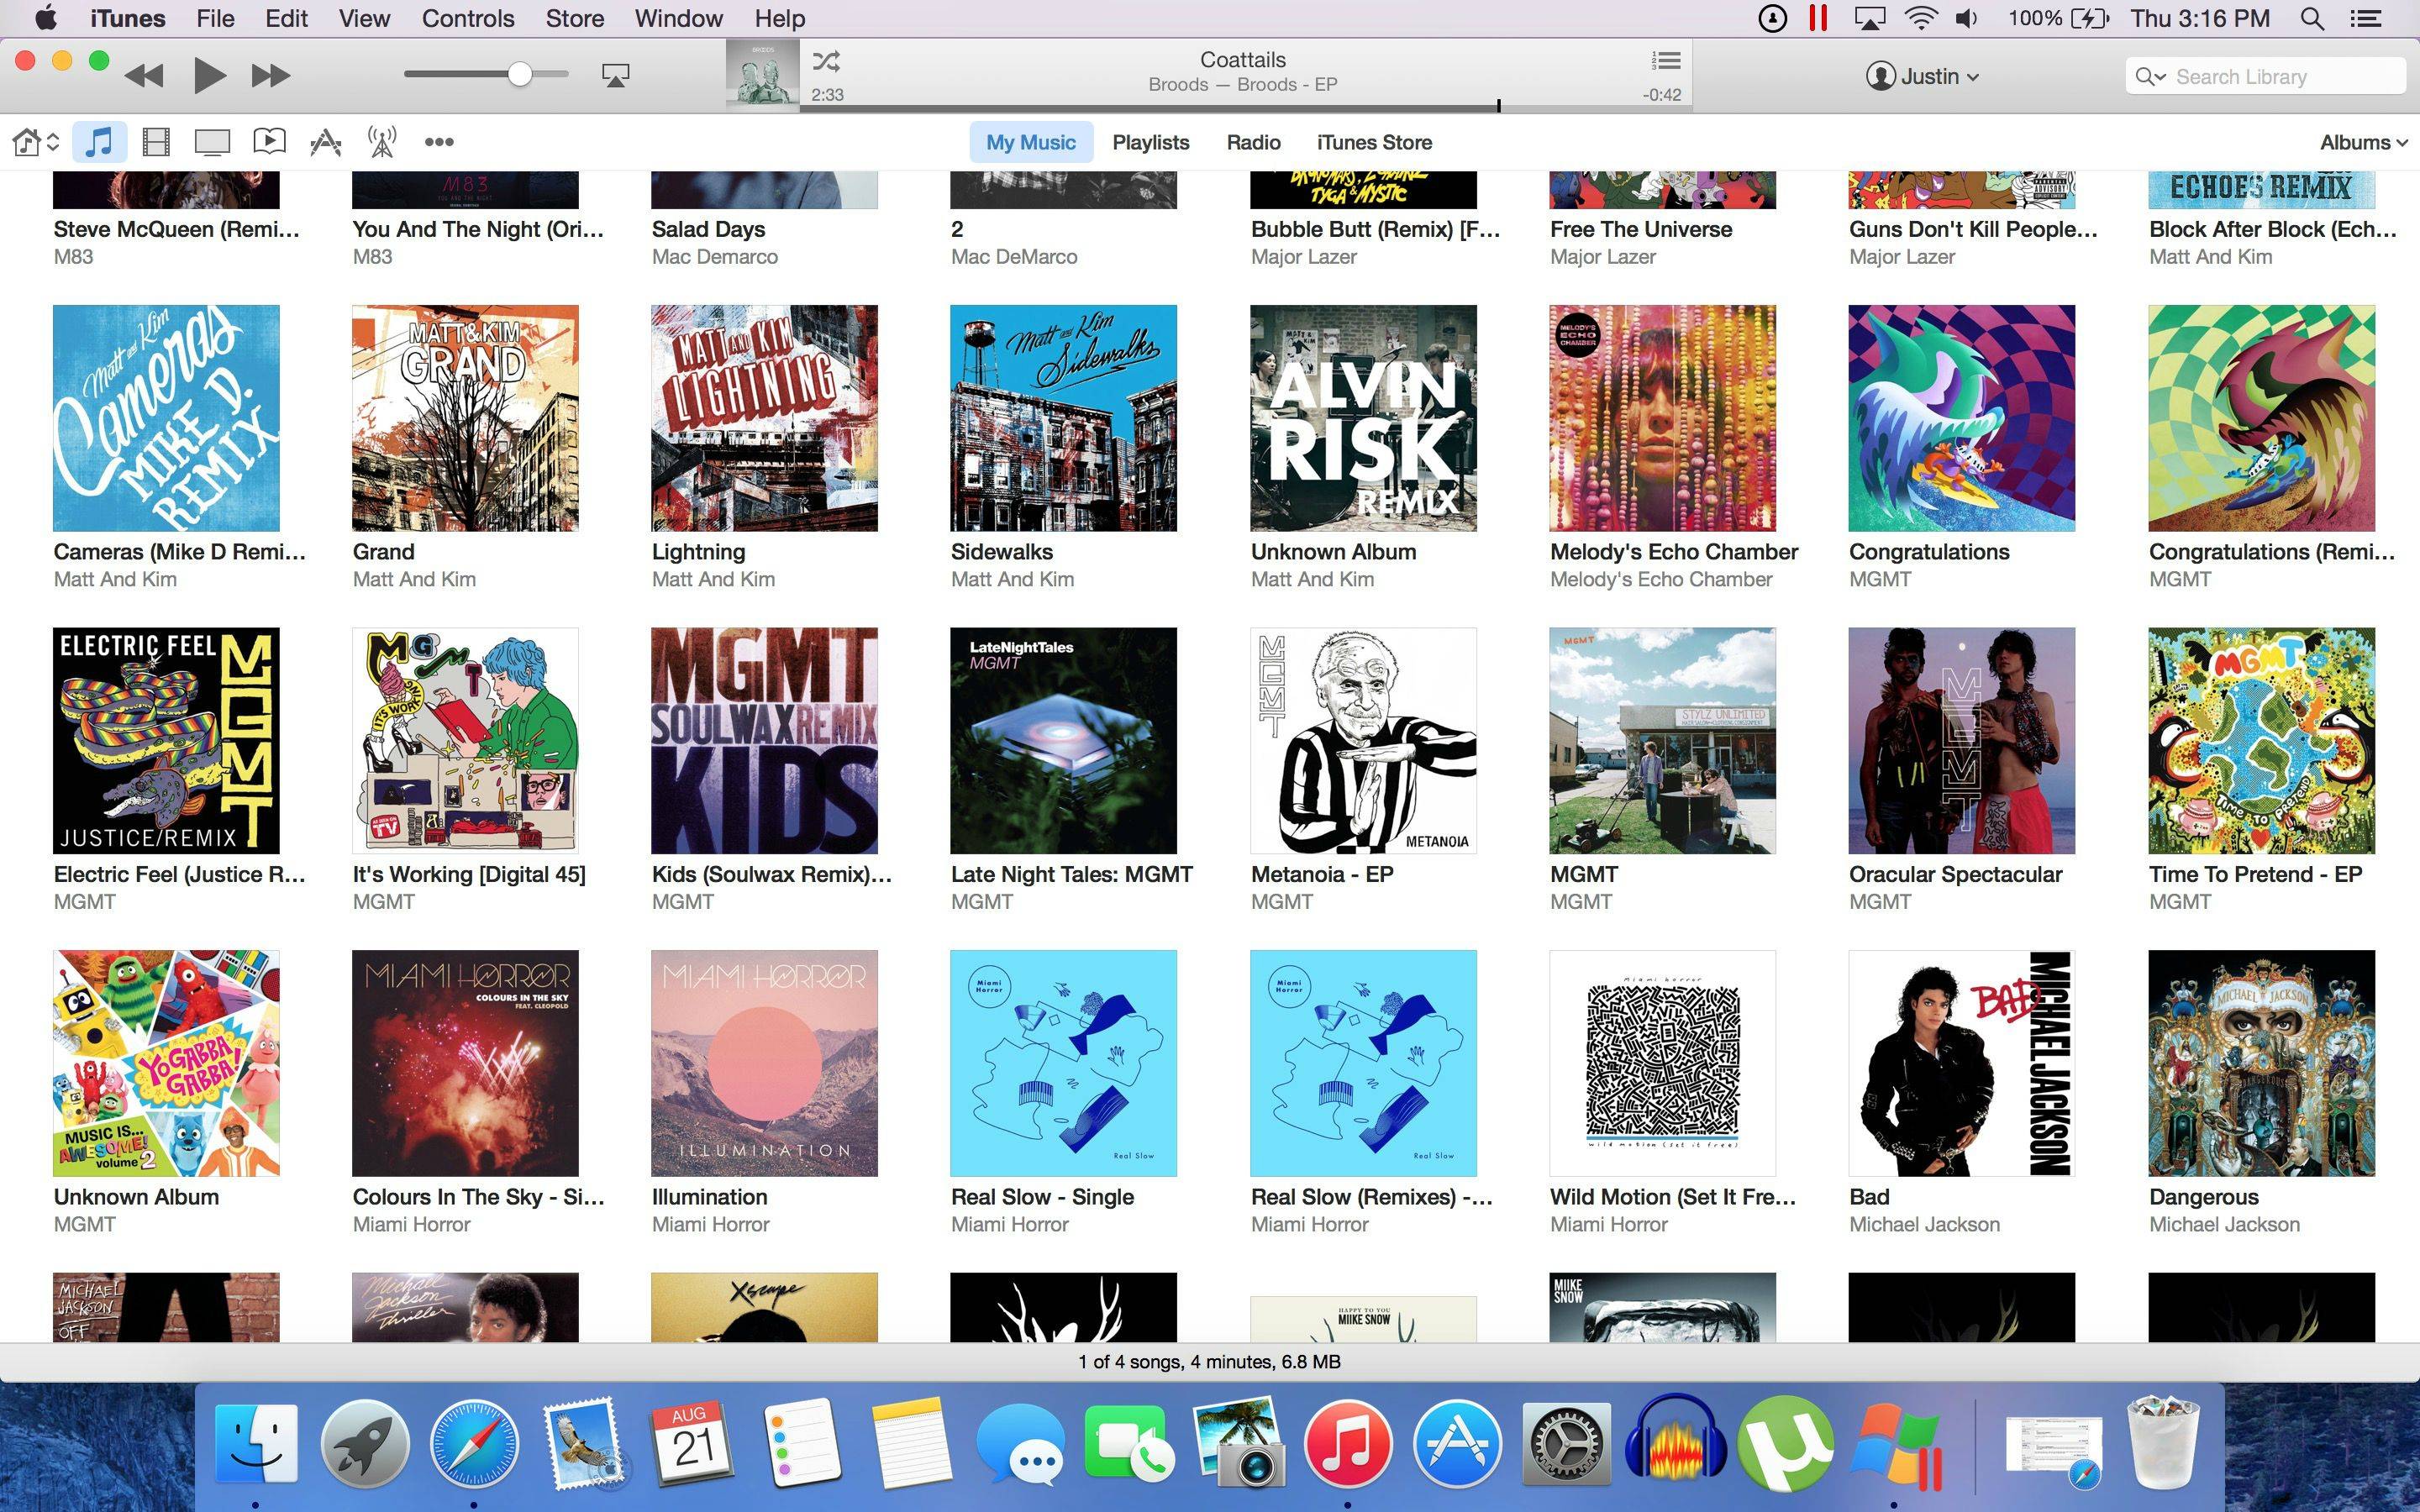This screenshot has height=1512, width=2420.
Task: Switch to the Playlists tab
Action: pyautogui.click(x=1150, y=142)
